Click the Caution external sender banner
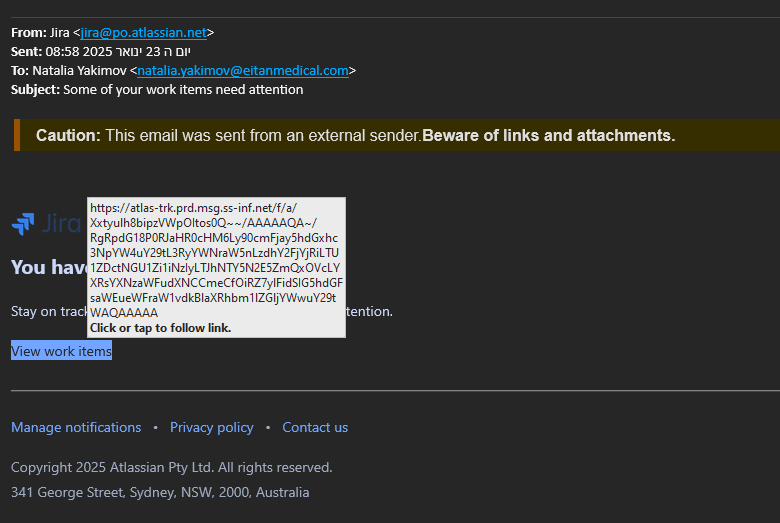Screen dimensions: 780x523 (397, 135)
